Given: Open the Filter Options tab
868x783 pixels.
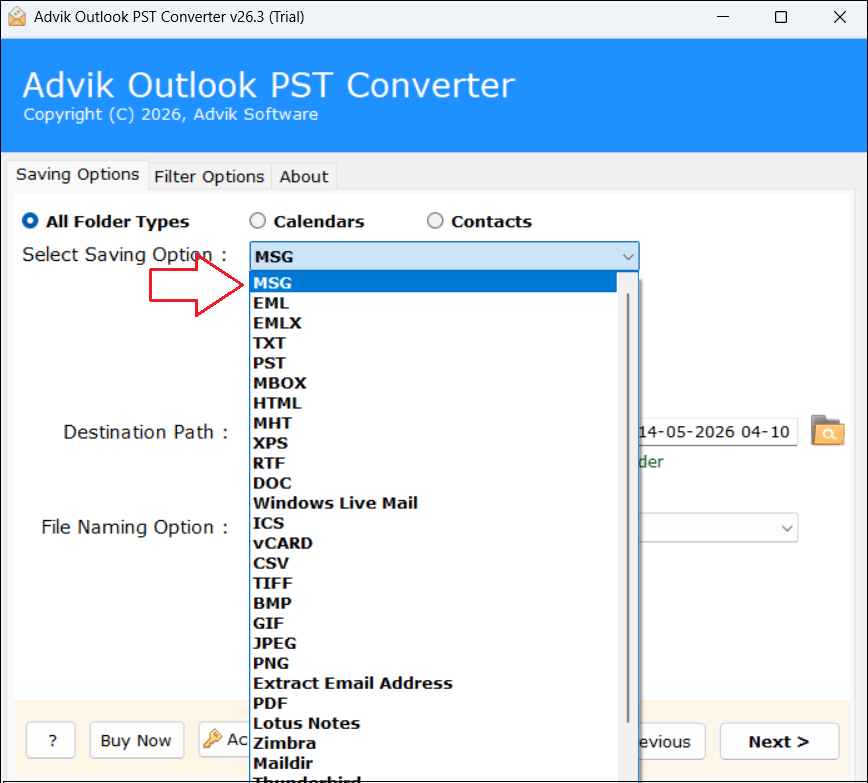Looking at the screenshot, I should pos(209,177).
